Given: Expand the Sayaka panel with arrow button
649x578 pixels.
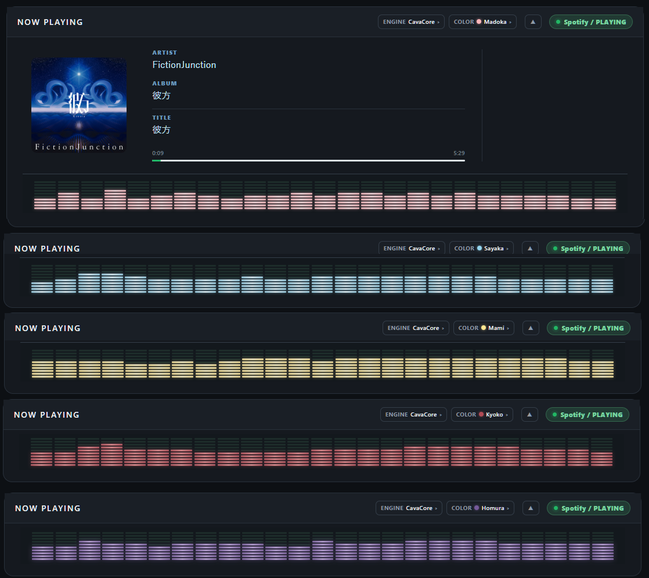Looking at the screenshot, I should point(530,248).
